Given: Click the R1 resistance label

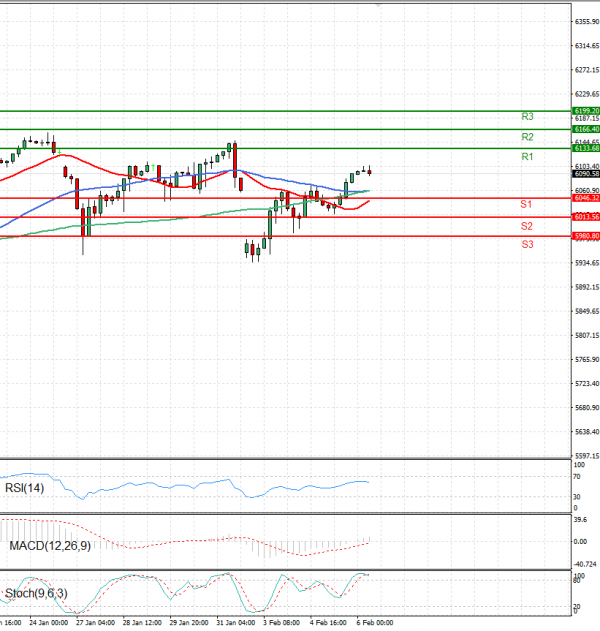Looking at the screenshot, I should [x=527, y=158].
